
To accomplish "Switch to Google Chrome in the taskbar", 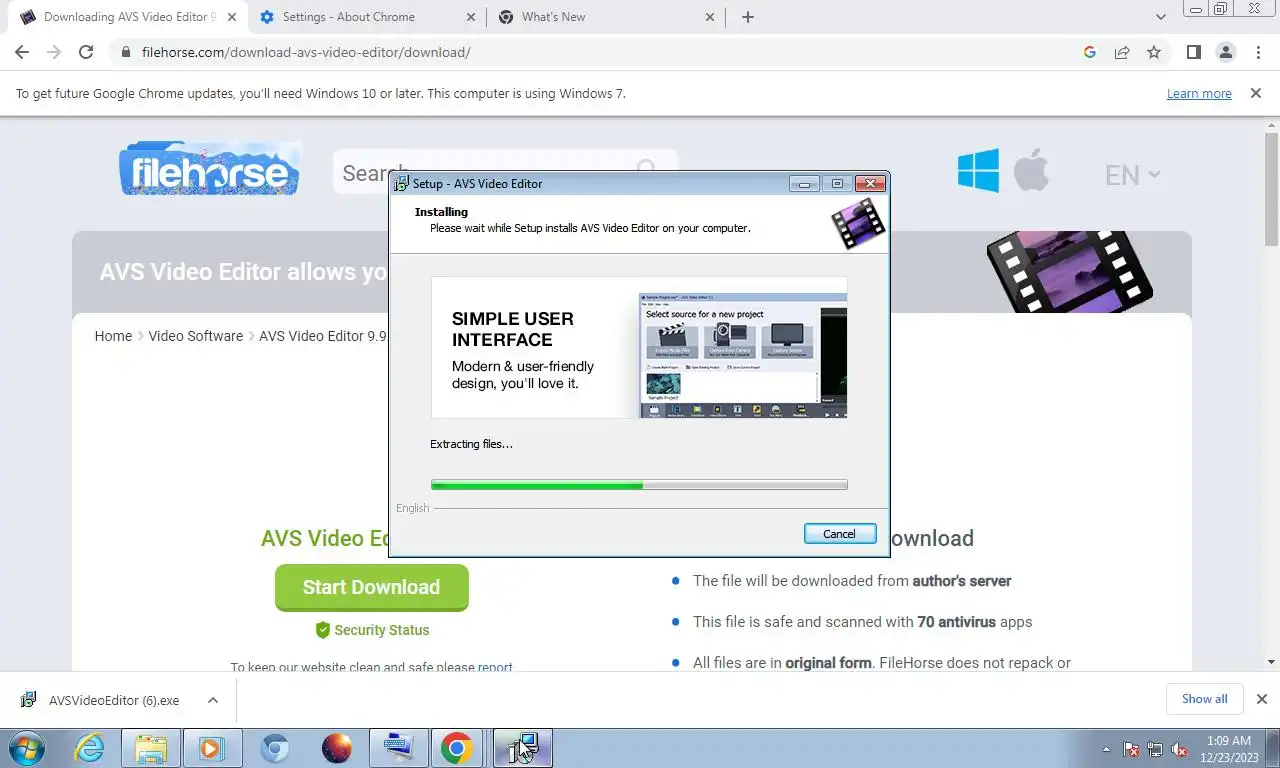I will click(457, 748).
